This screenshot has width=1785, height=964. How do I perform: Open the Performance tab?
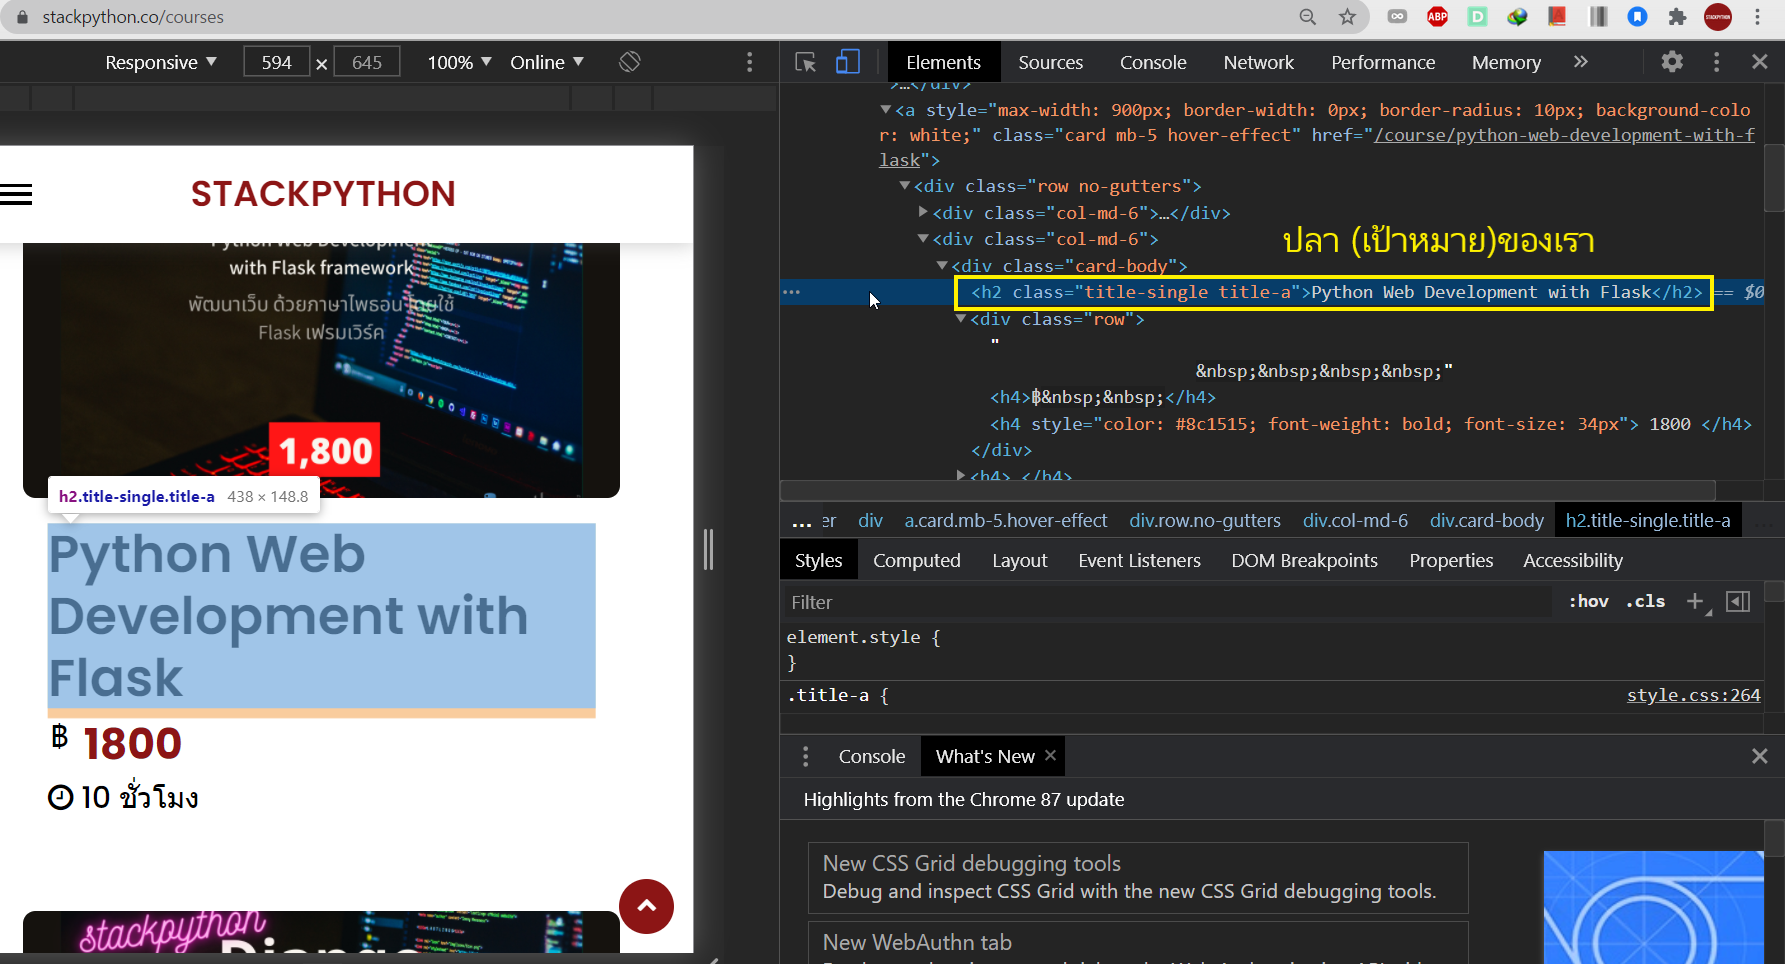click(x=1383, y=62)
